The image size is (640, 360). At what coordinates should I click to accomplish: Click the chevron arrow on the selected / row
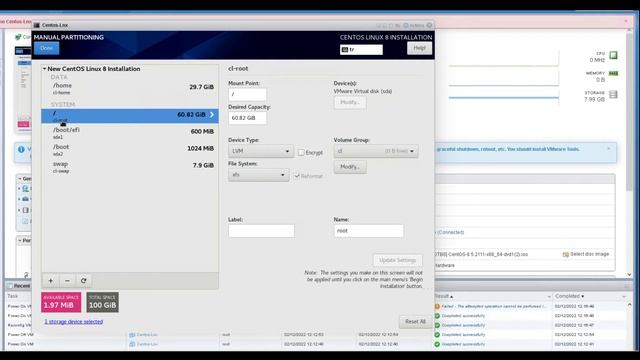(x=212, y=115)
